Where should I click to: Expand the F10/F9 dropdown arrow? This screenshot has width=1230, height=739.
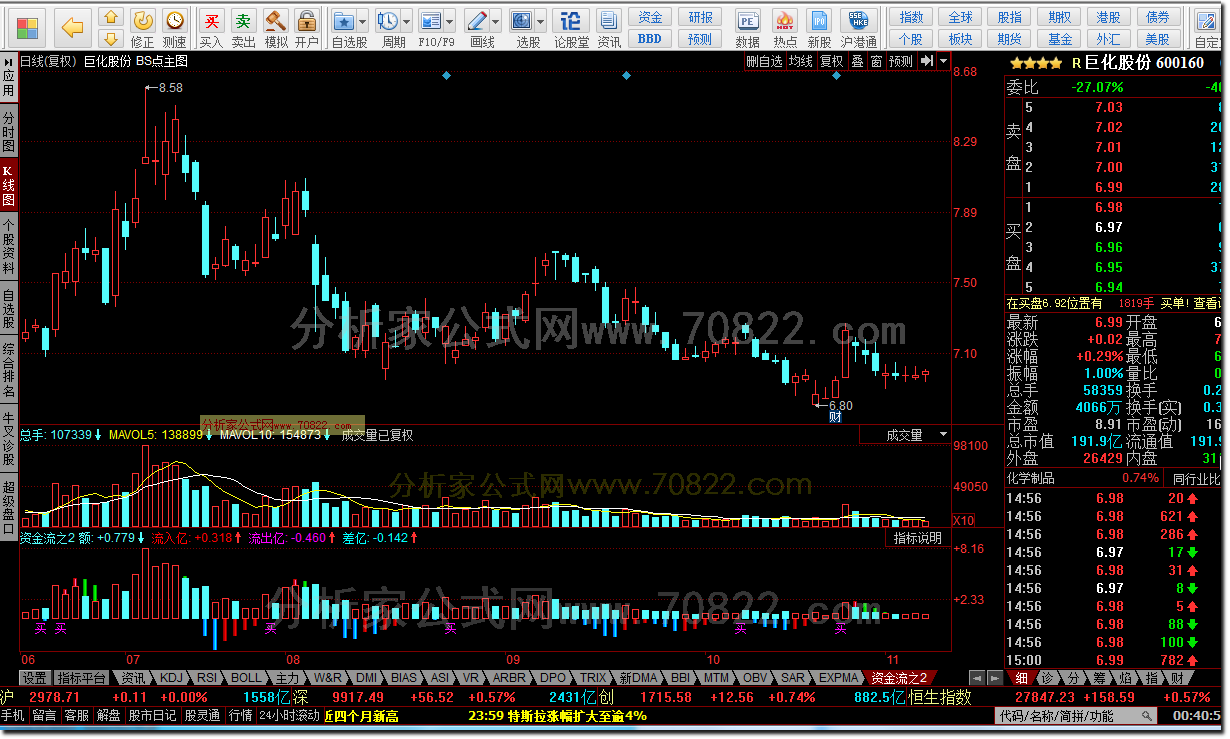point(450,22)
